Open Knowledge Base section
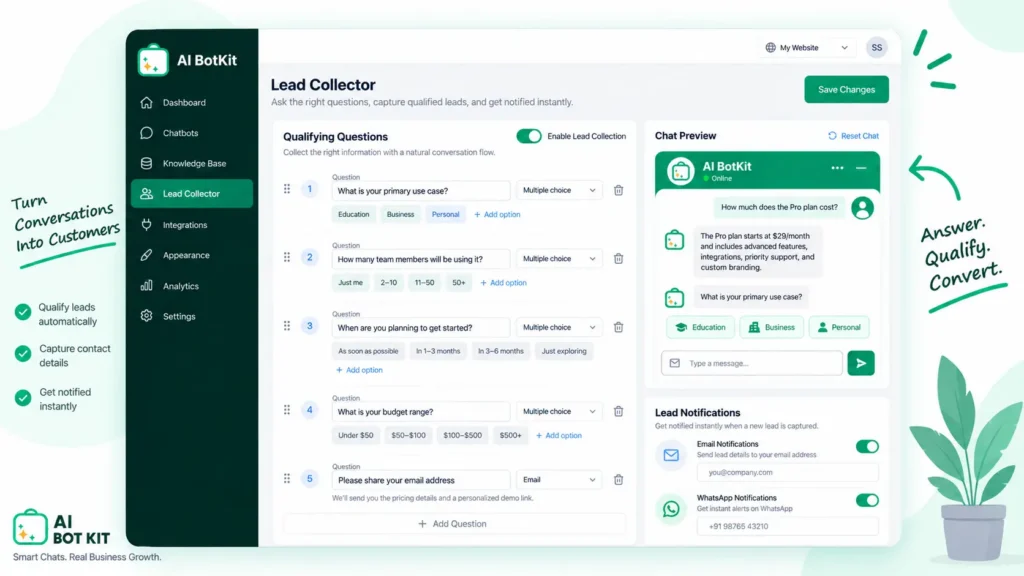This screenshot has width=1024, height=576. click(x=191, y=163)
